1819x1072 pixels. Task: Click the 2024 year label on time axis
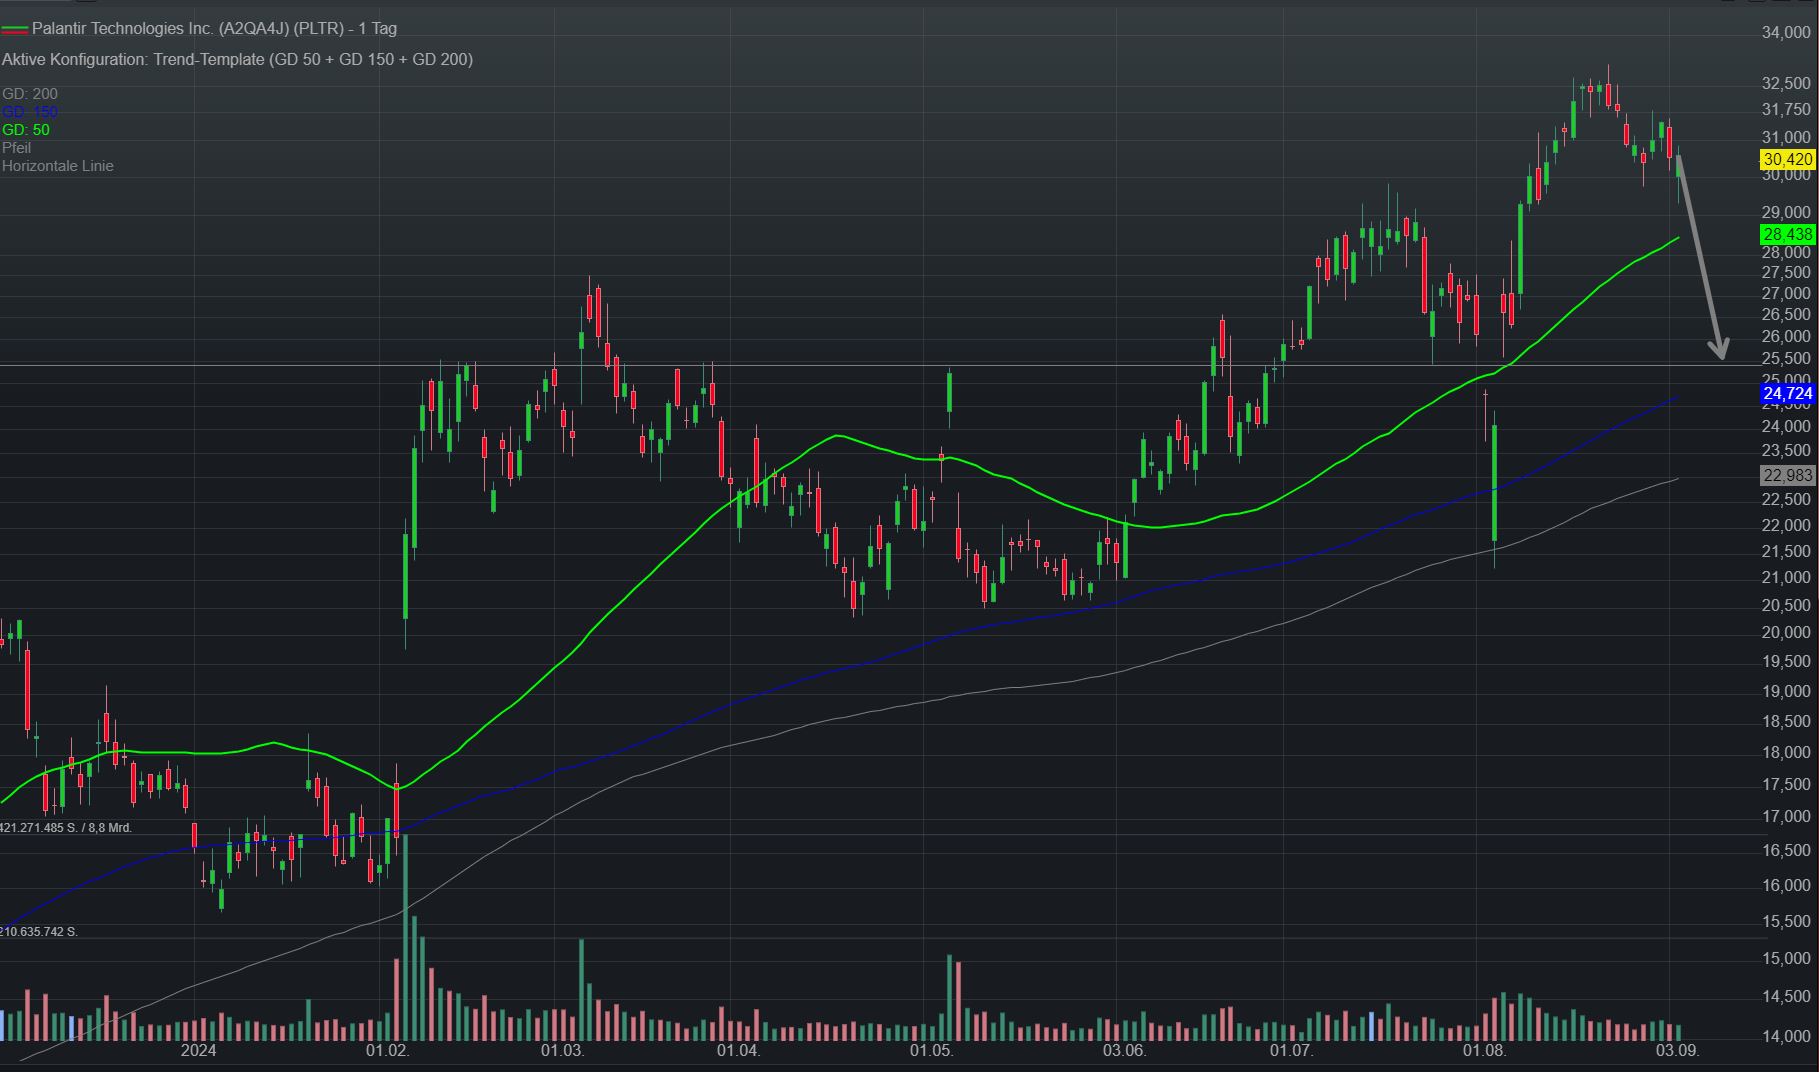(x=198, y=1051)
